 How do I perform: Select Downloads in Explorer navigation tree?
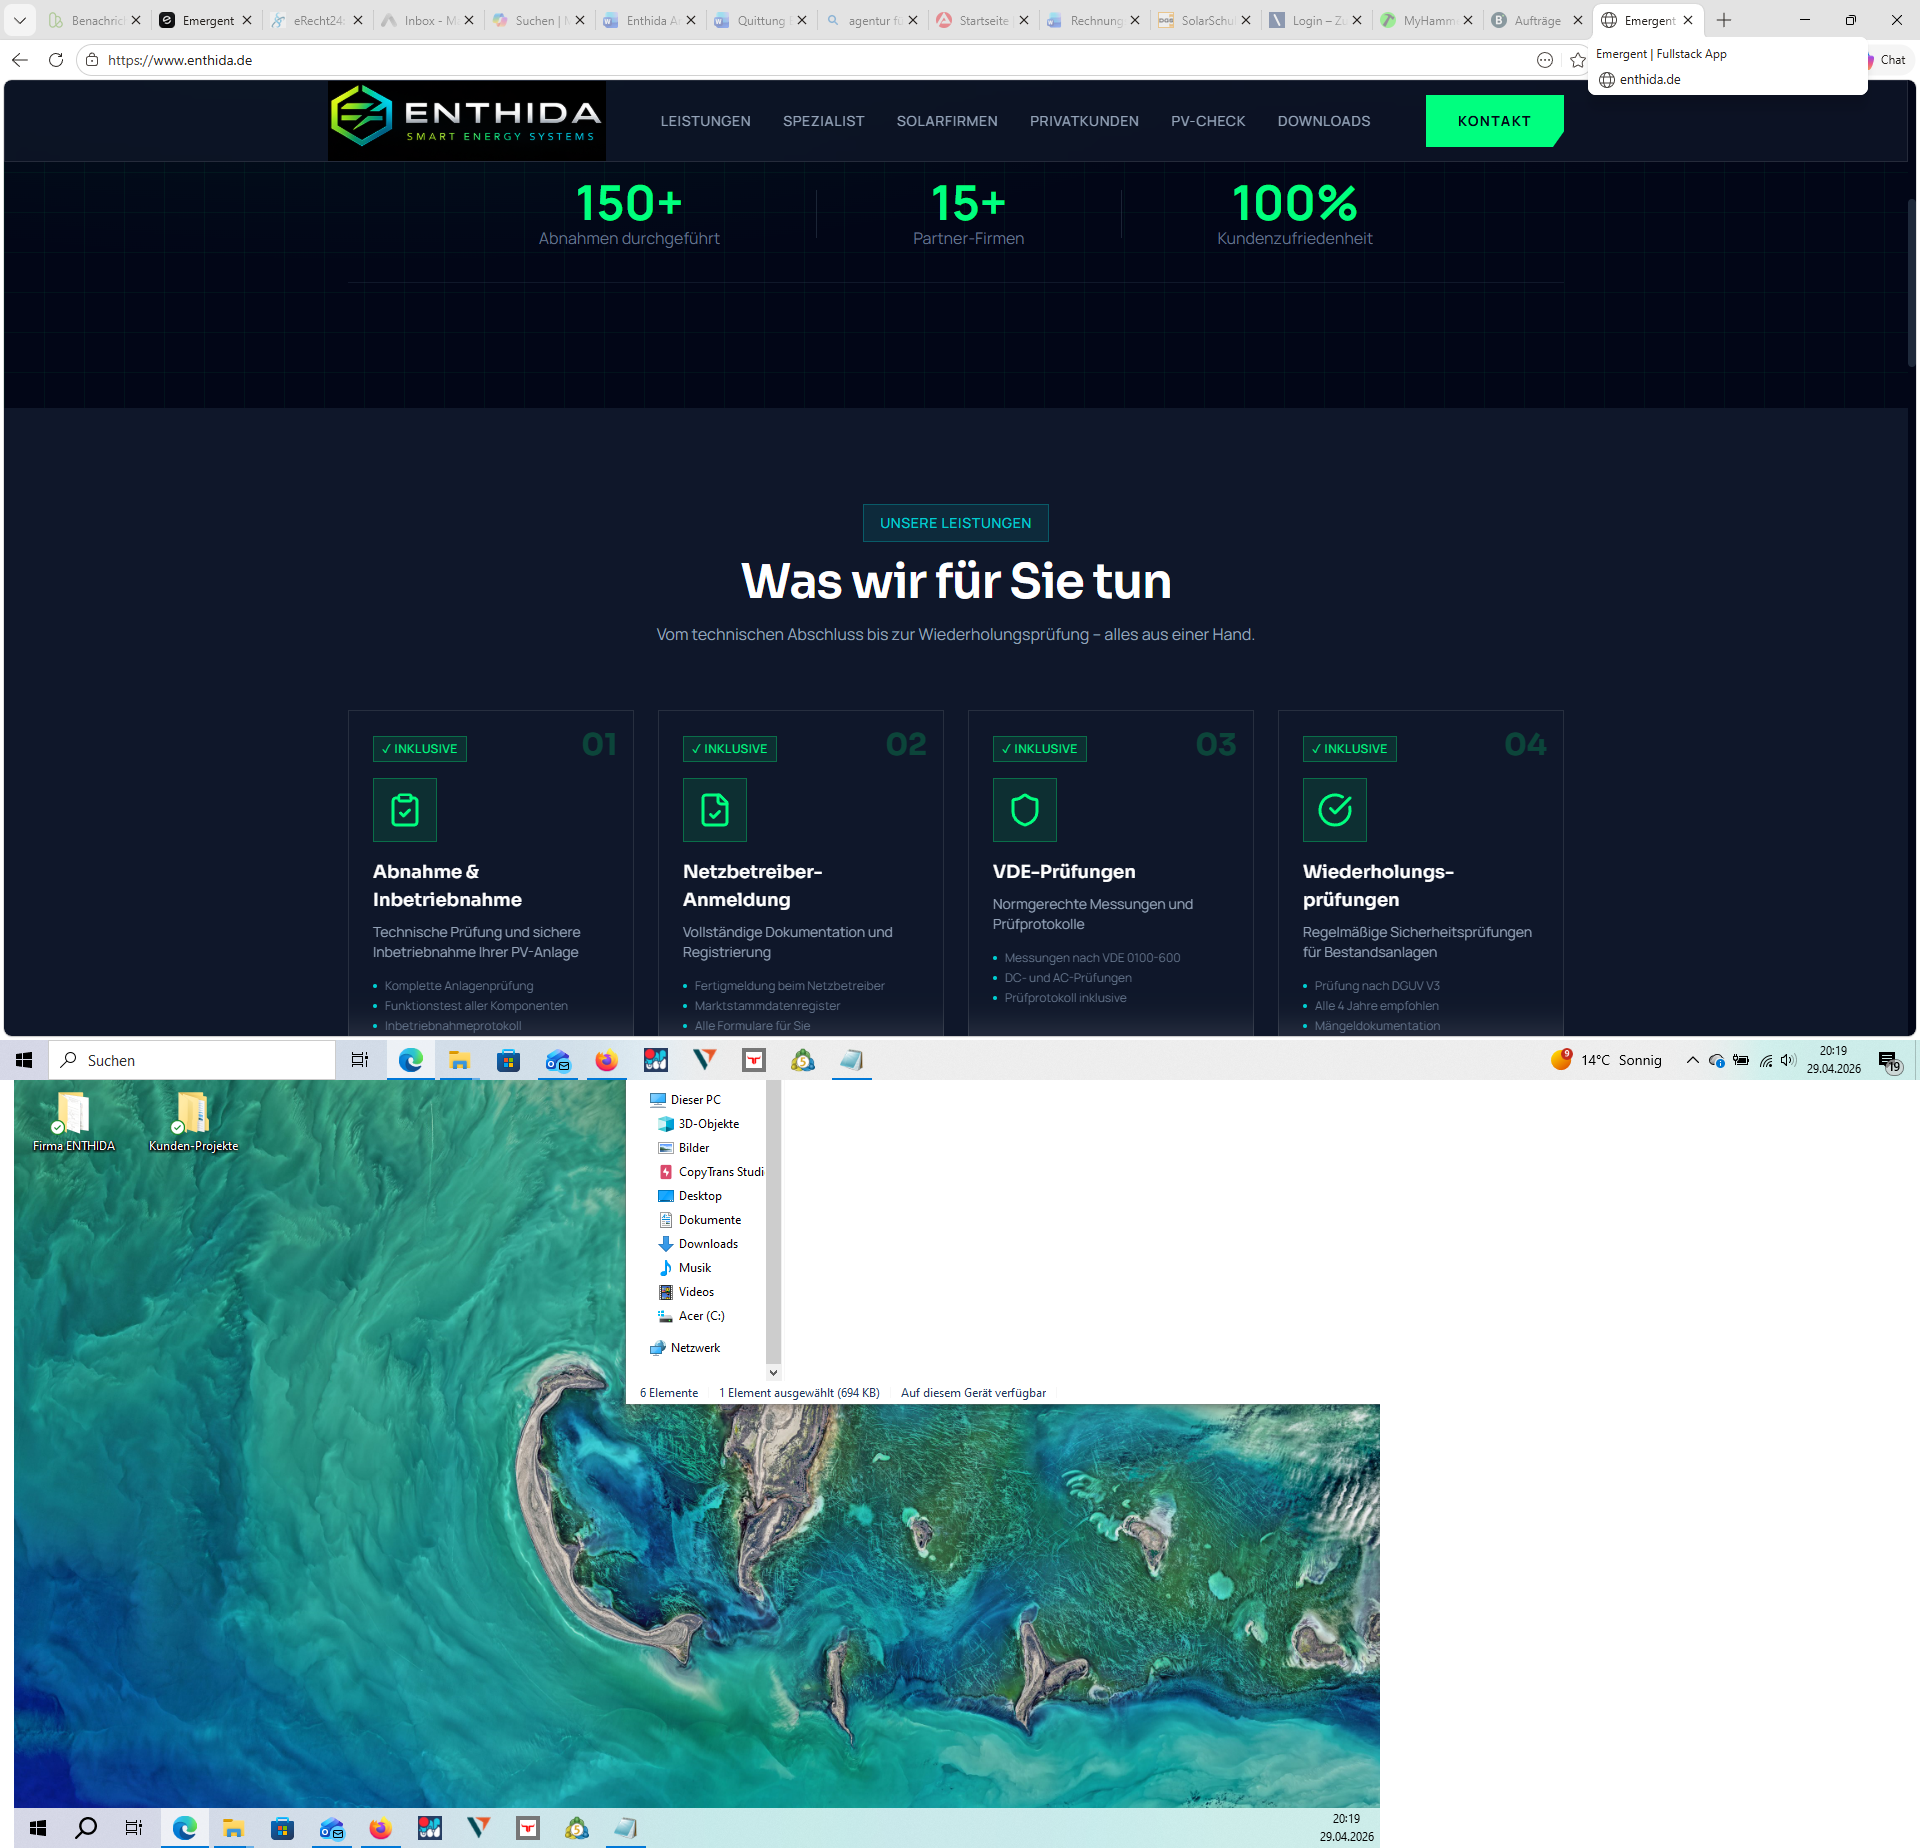[708, 1244]
